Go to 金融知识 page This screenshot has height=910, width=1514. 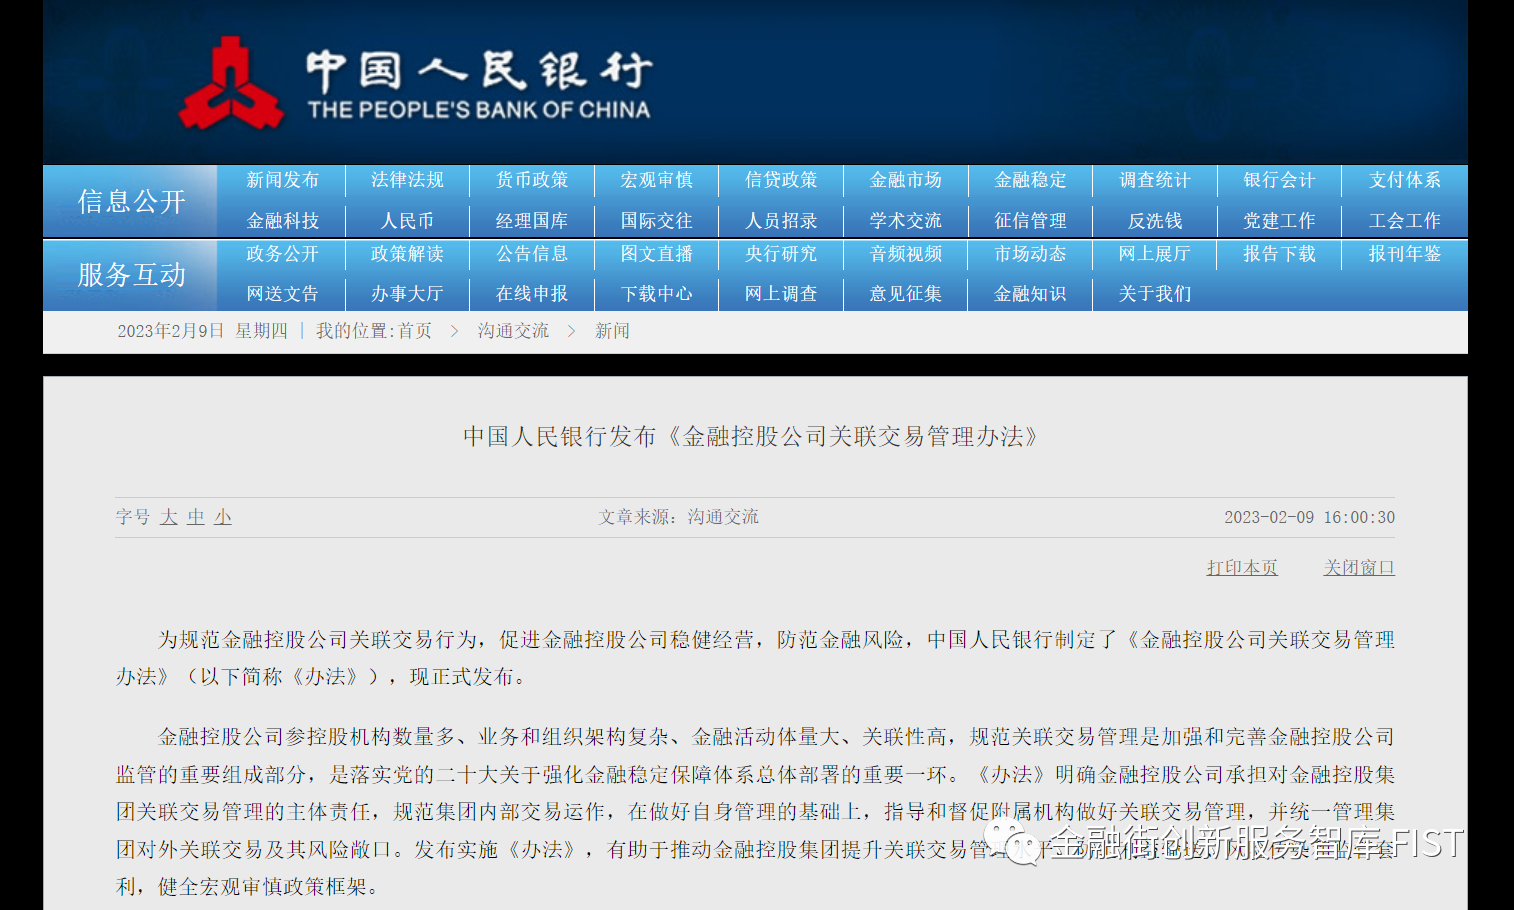[1030, 294]
